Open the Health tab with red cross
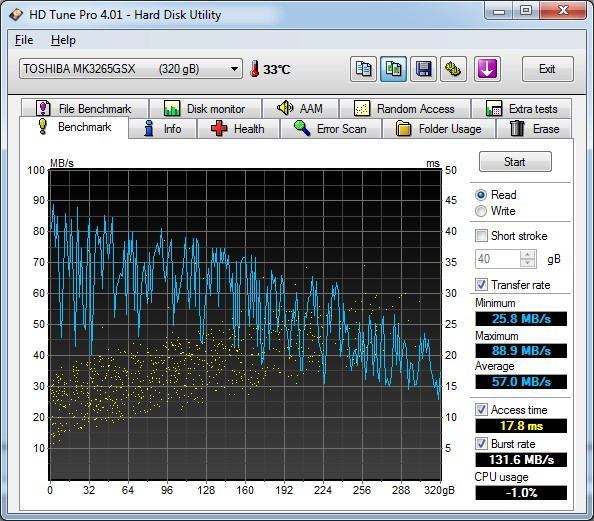 (x=238, y=129)
